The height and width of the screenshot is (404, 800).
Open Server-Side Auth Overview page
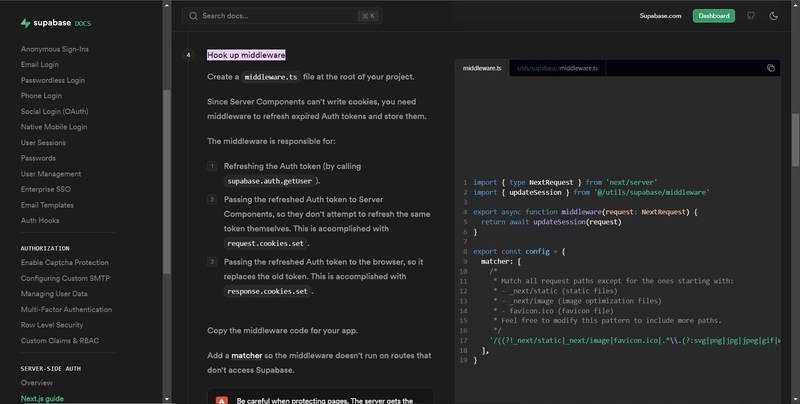36,383
